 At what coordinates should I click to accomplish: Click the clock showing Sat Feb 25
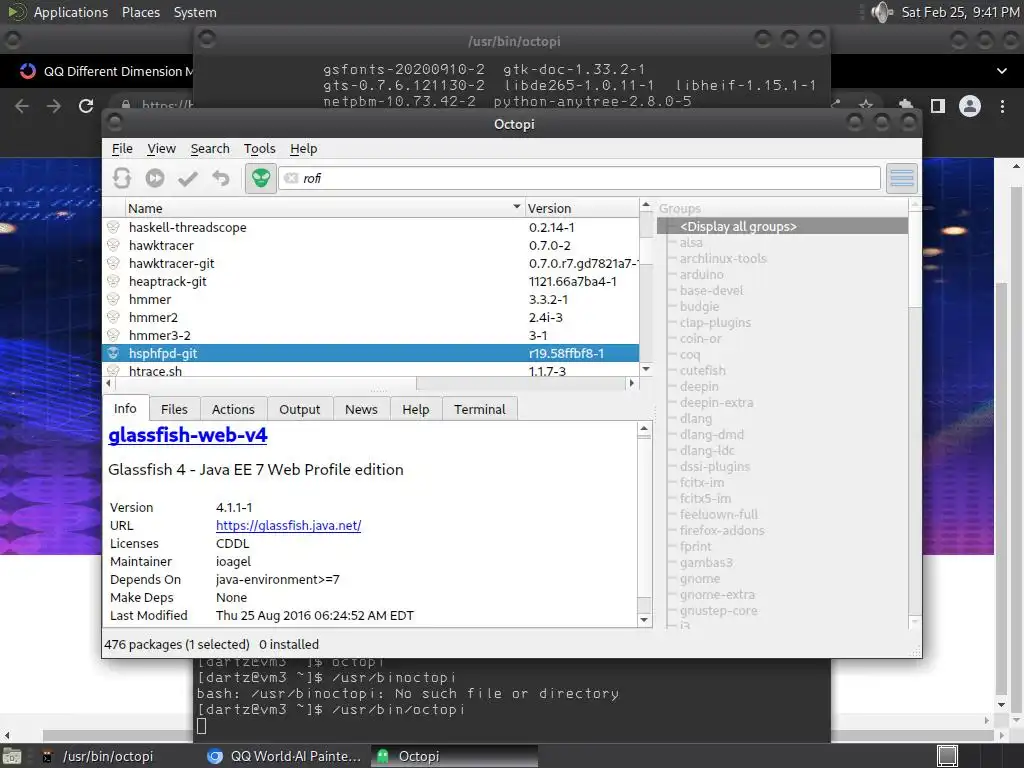[x=960, y=12]
